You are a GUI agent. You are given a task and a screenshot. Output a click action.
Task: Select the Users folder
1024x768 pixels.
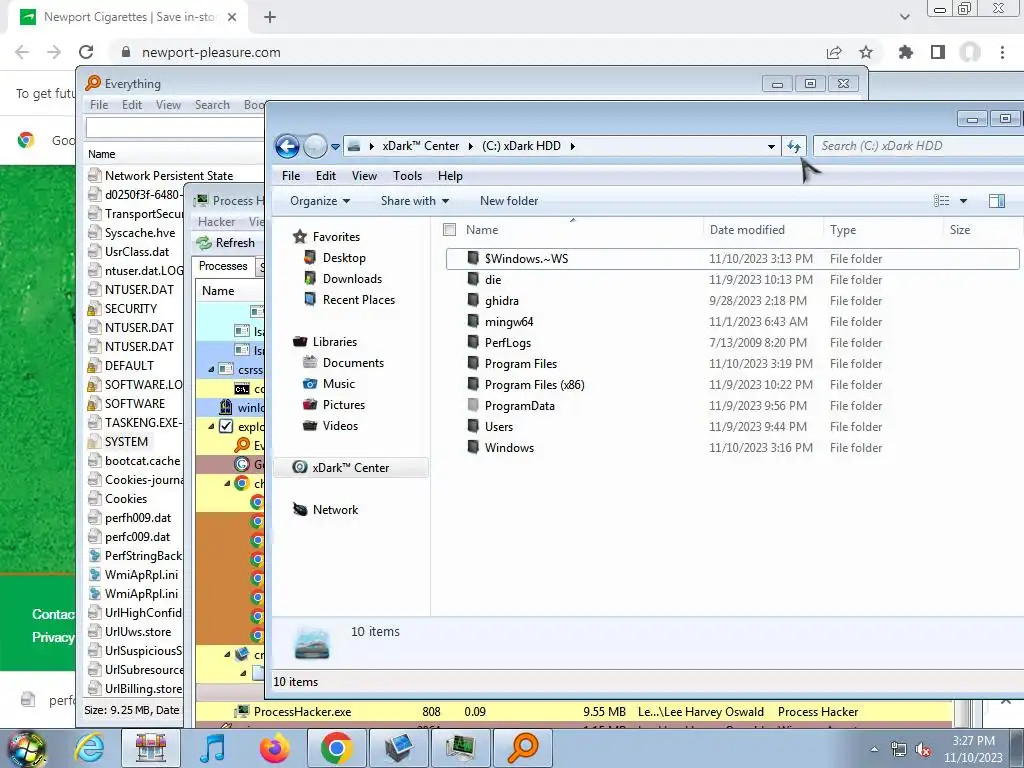[x=498, y=426]
